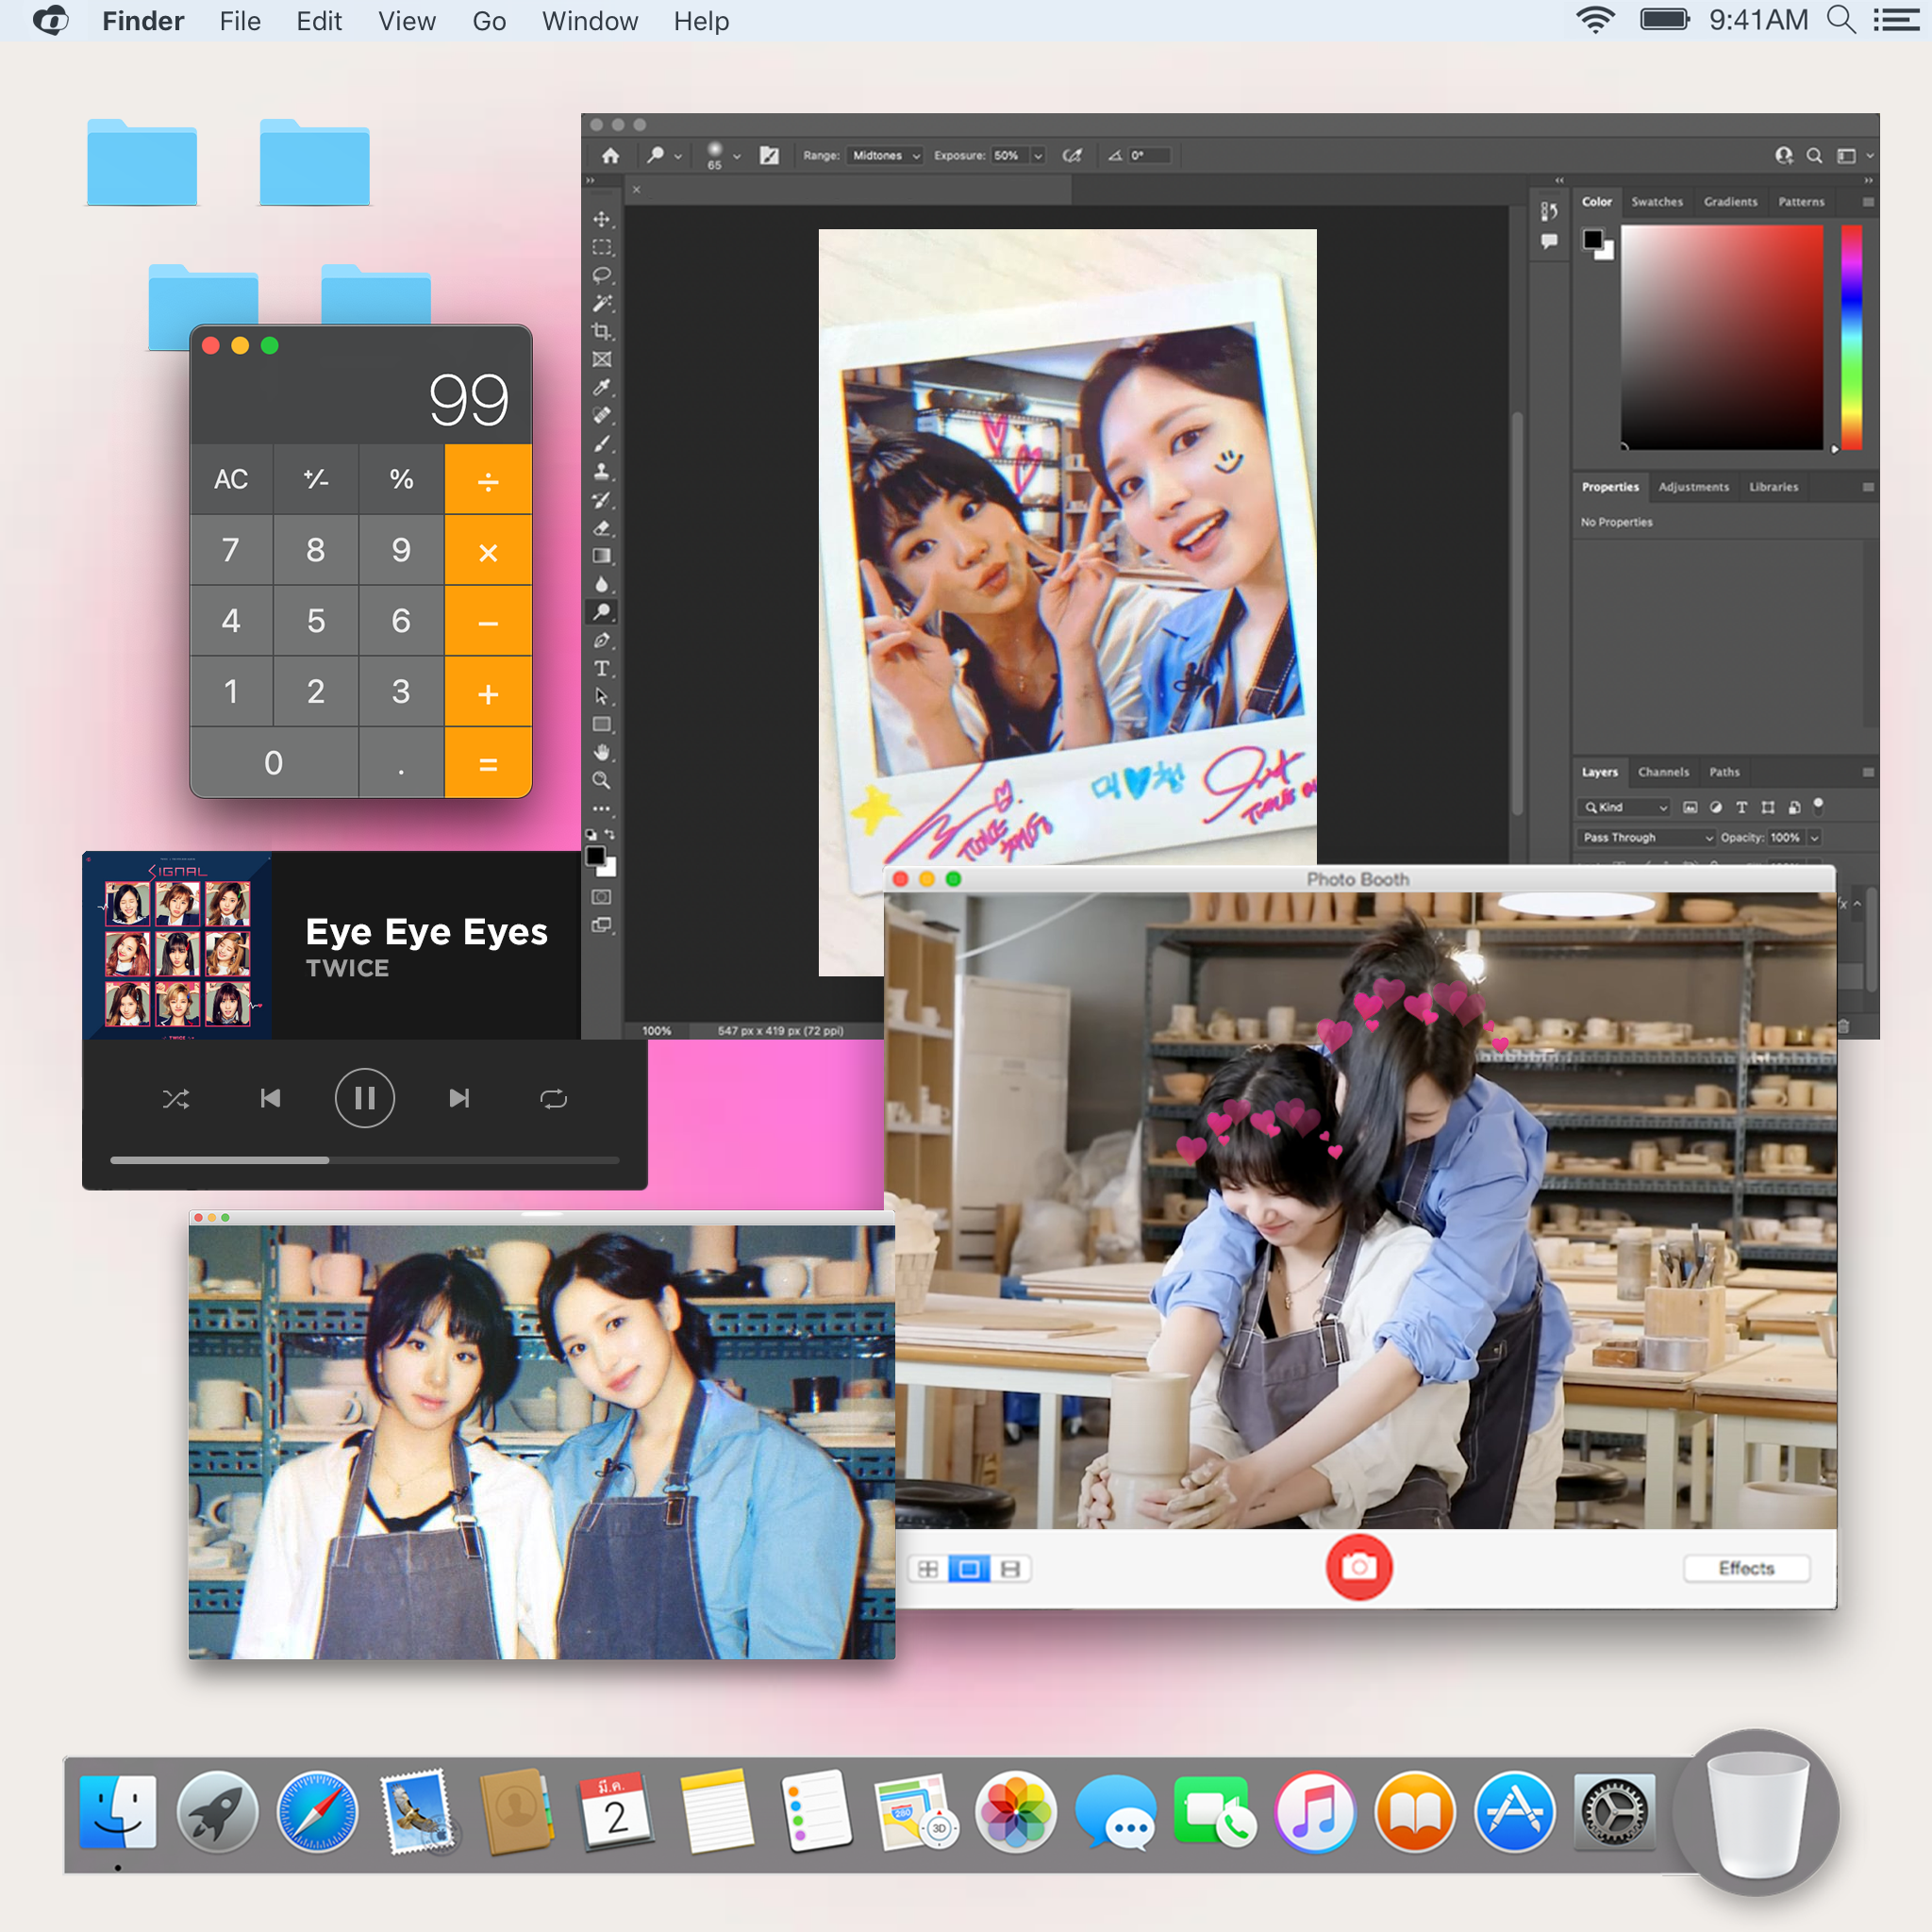Select the Hand tool
The height and width of the screenshot is (1932, 1932).
(601, 752)
